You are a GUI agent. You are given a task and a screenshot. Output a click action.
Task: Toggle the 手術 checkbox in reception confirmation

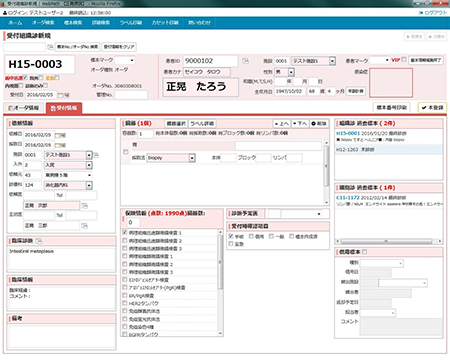pos(231,236)
